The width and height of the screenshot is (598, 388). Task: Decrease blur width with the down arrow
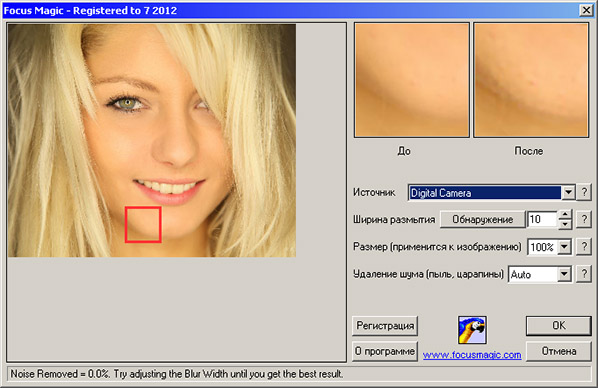[x=565, y=224]
